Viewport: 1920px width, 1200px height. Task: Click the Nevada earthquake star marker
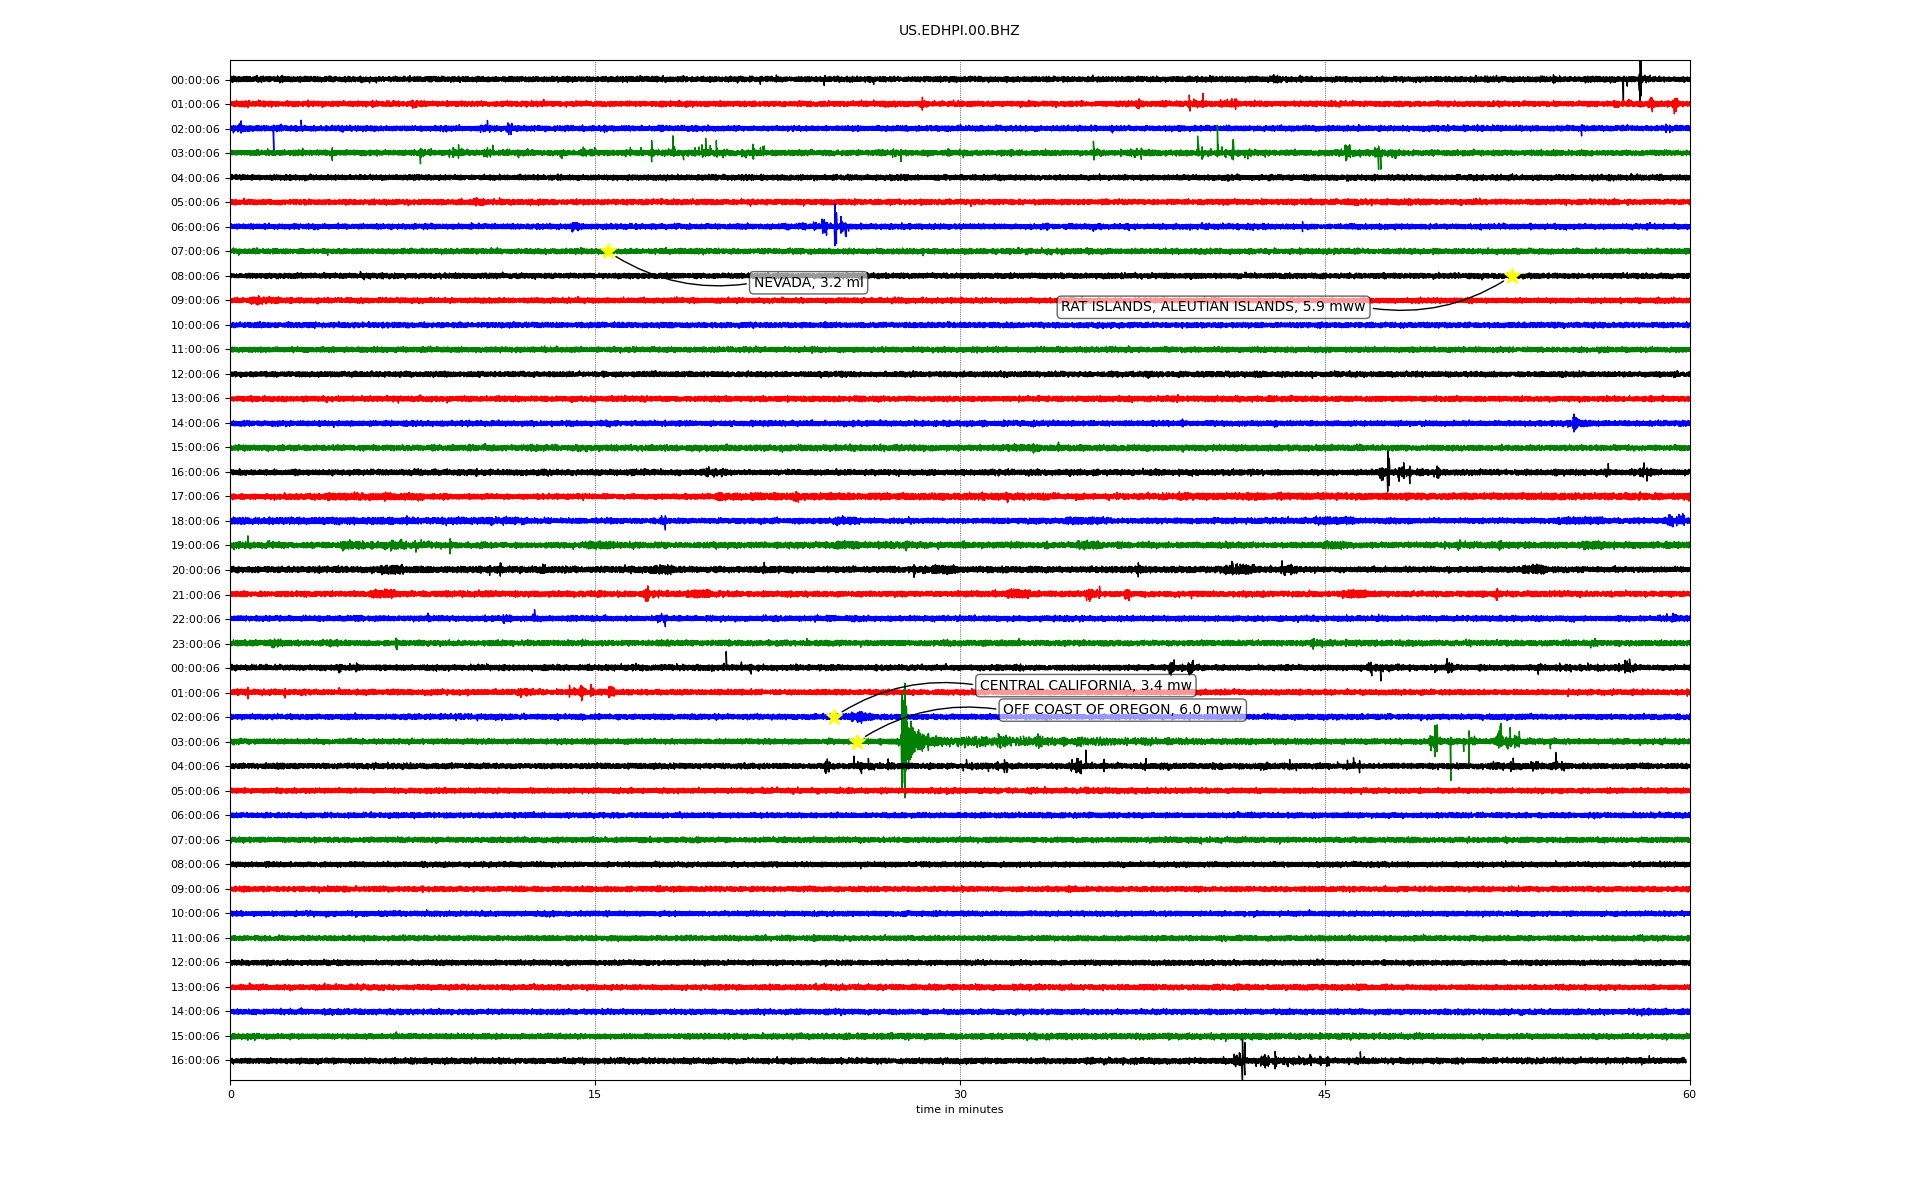coord(608,251)
